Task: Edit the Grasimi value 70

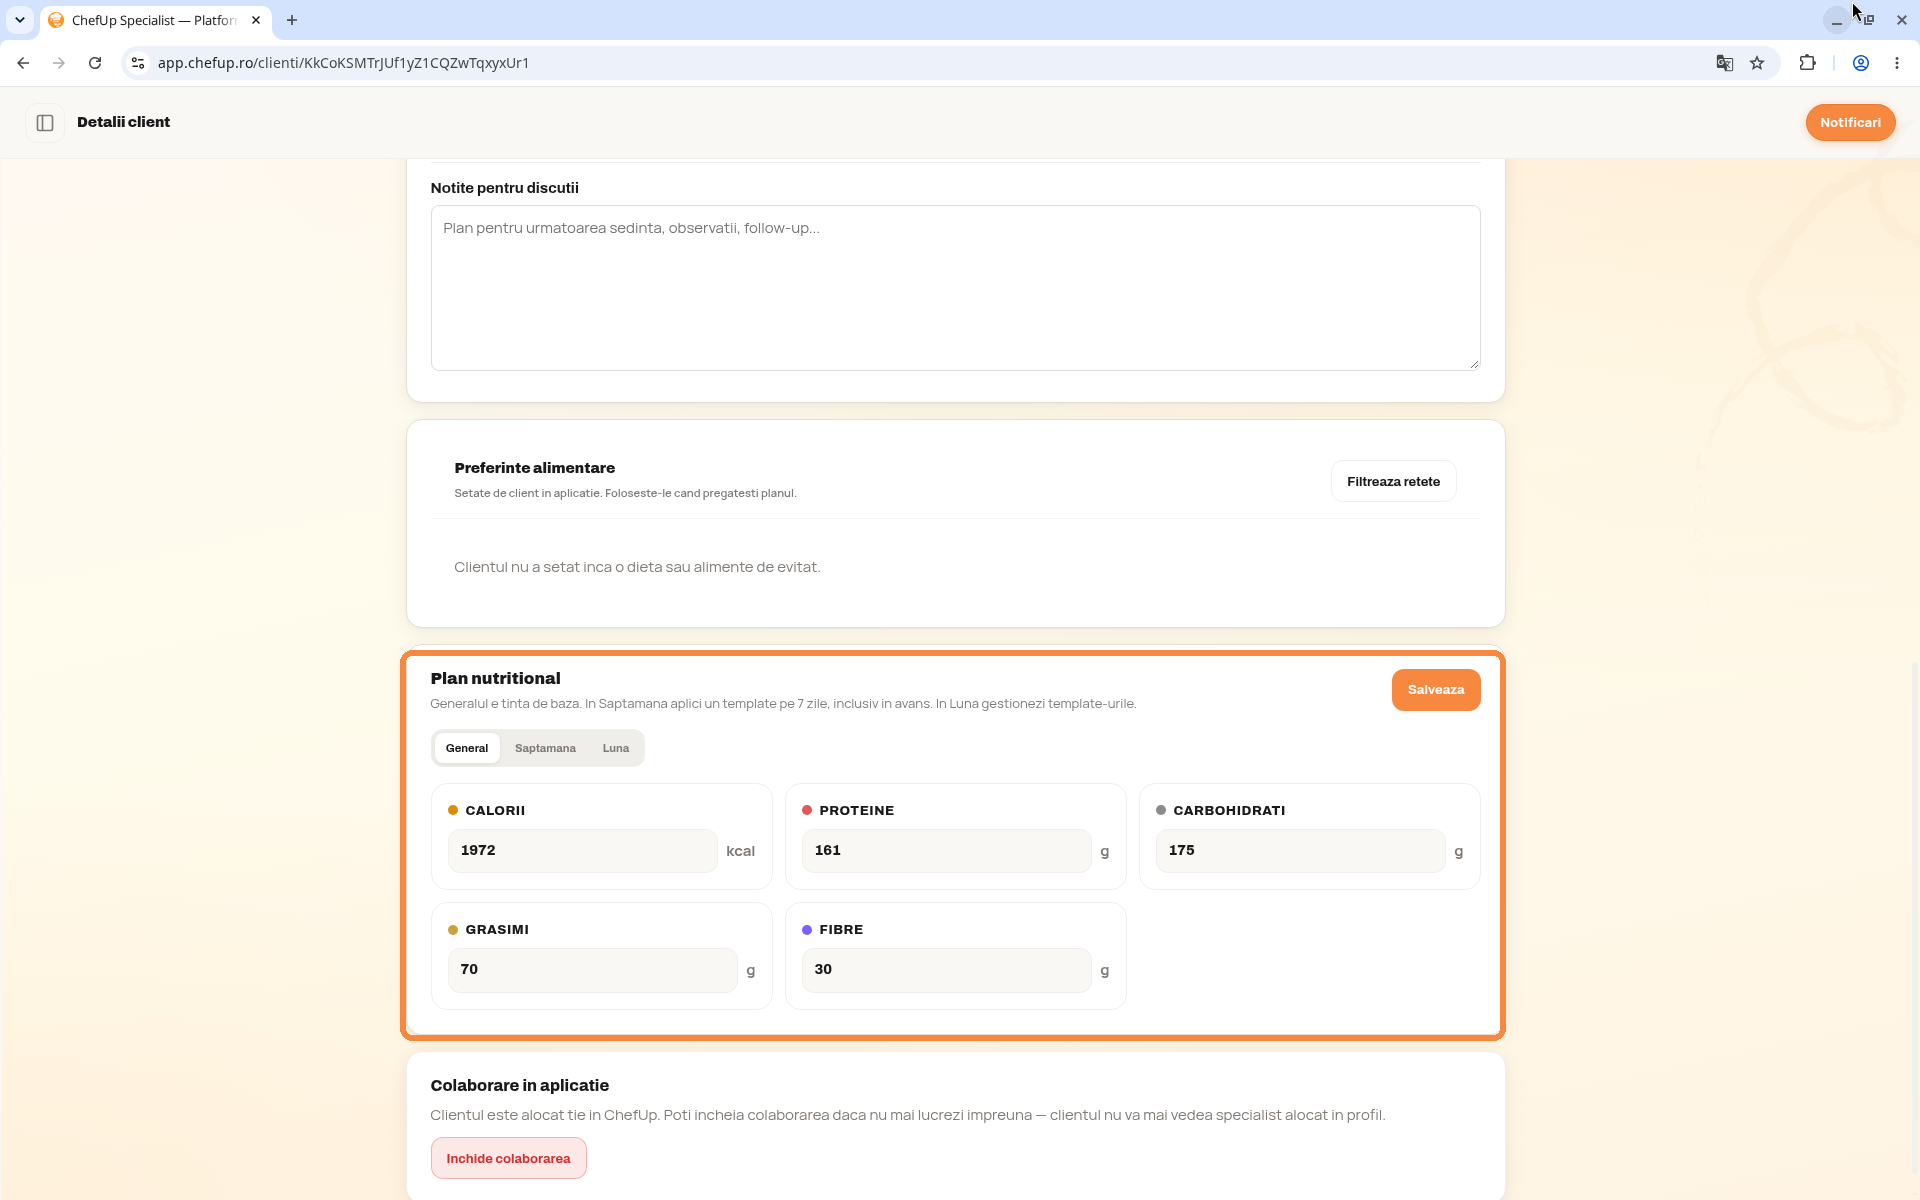Action: 592,970
